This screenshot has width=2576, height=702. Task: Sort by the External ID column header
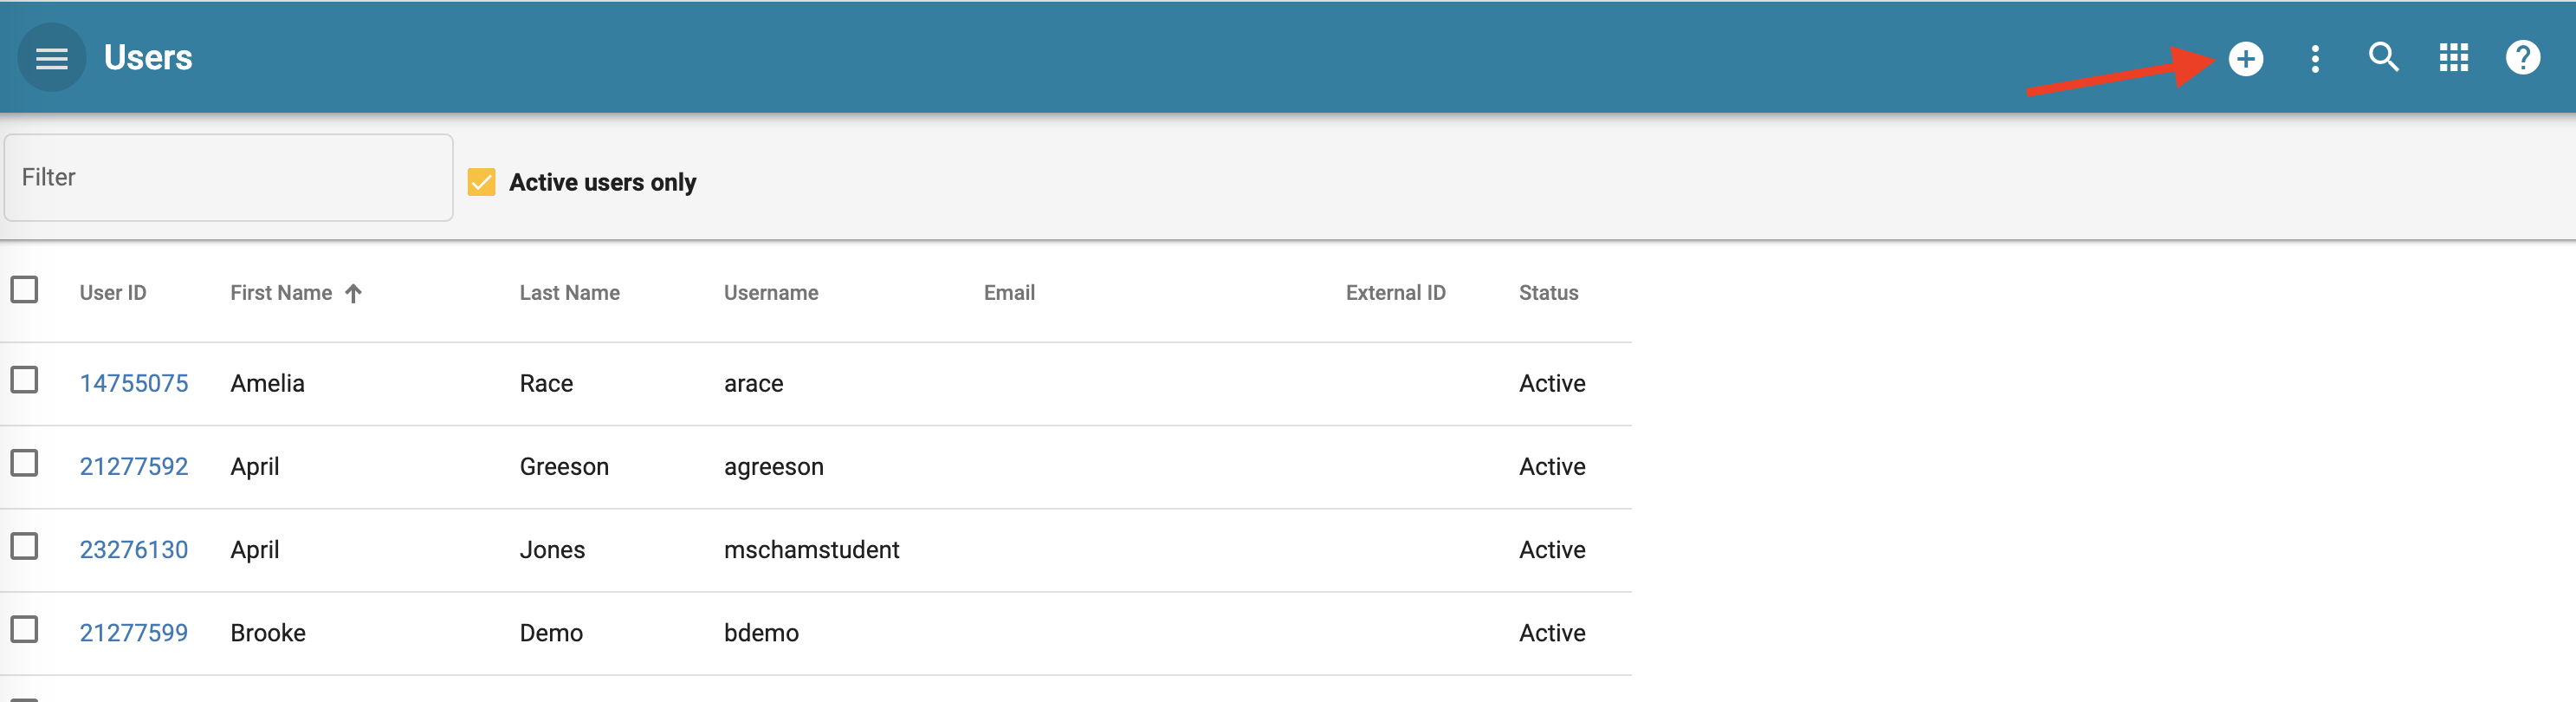(1395, 293)
